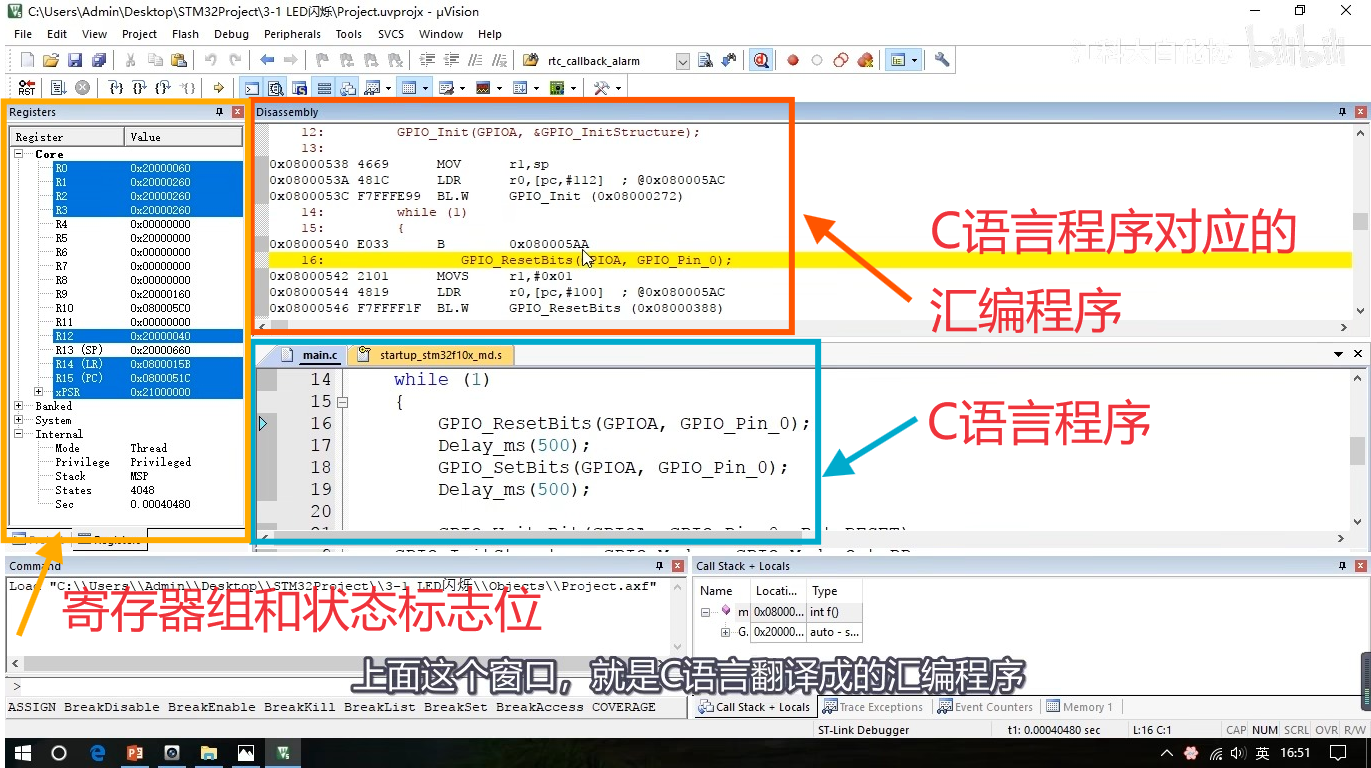Click the Show Next Statement yellow arrow

click(x=219, y=88)
